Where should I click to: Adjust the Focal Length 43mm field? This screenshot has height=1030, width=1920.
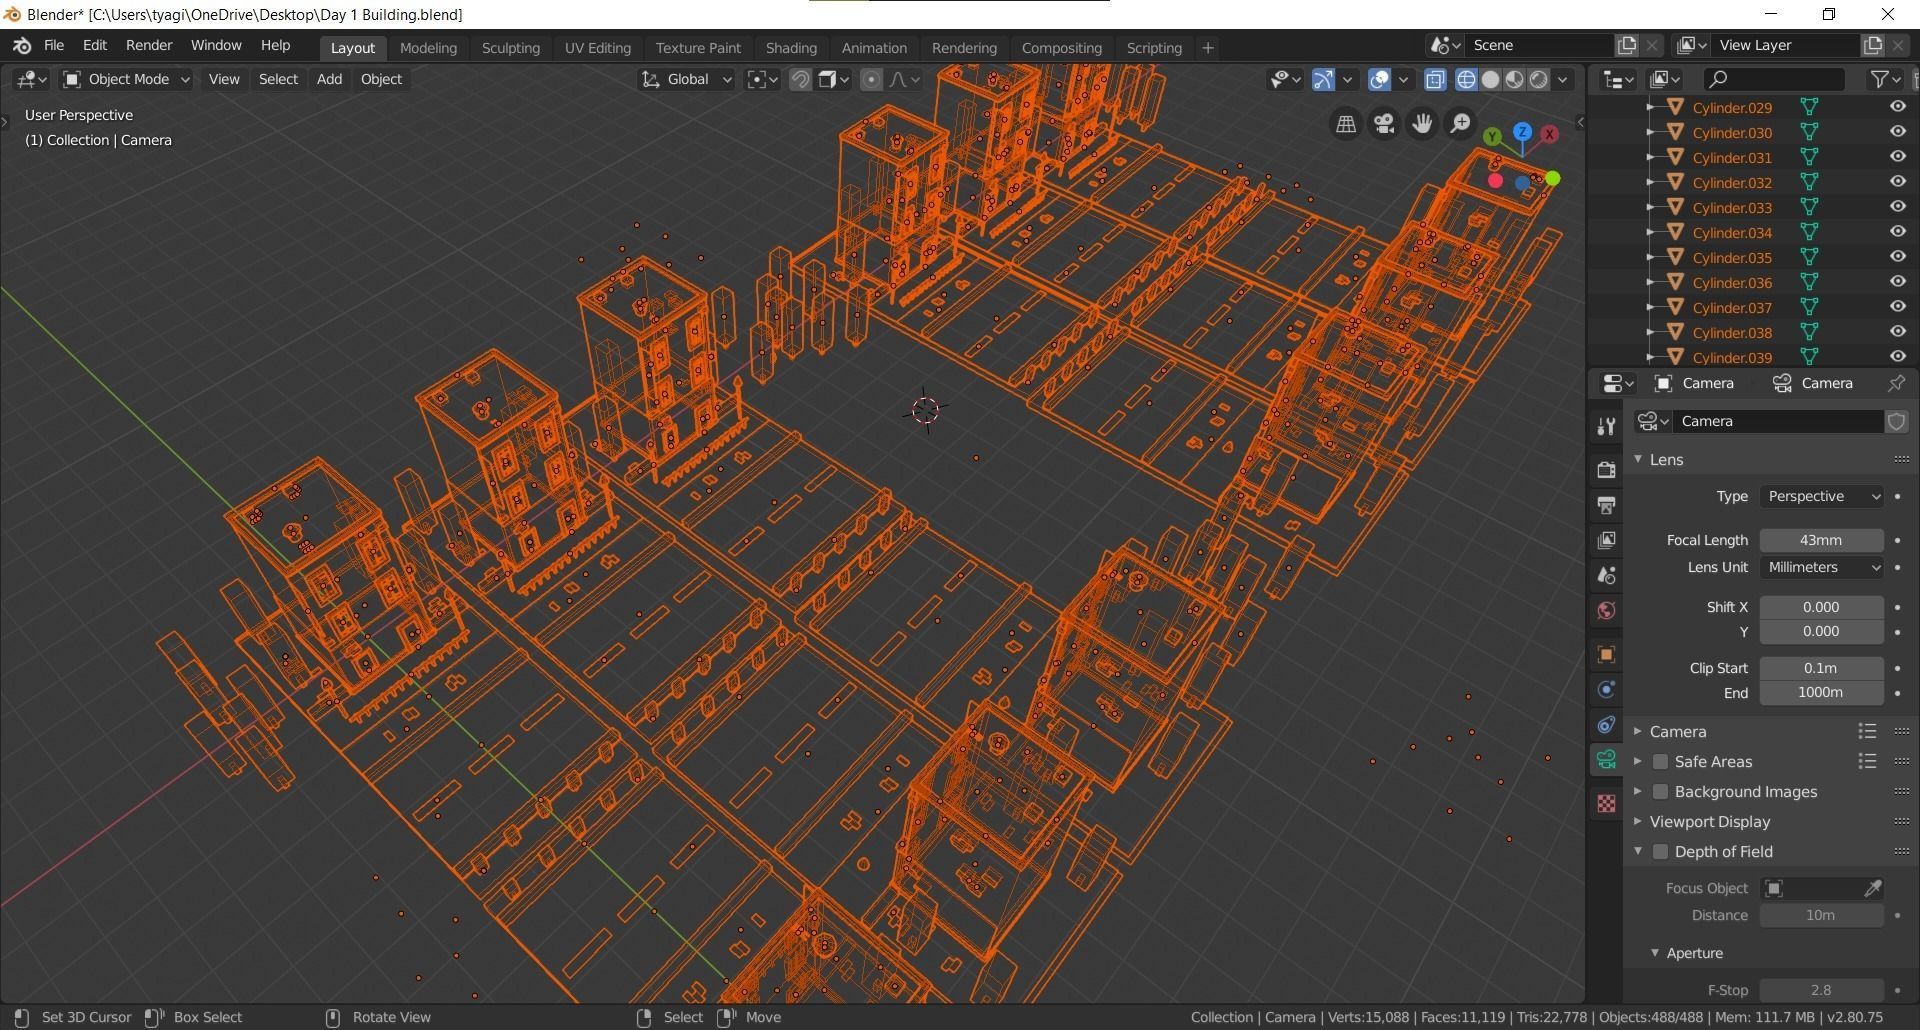(x=1821, y=540)
